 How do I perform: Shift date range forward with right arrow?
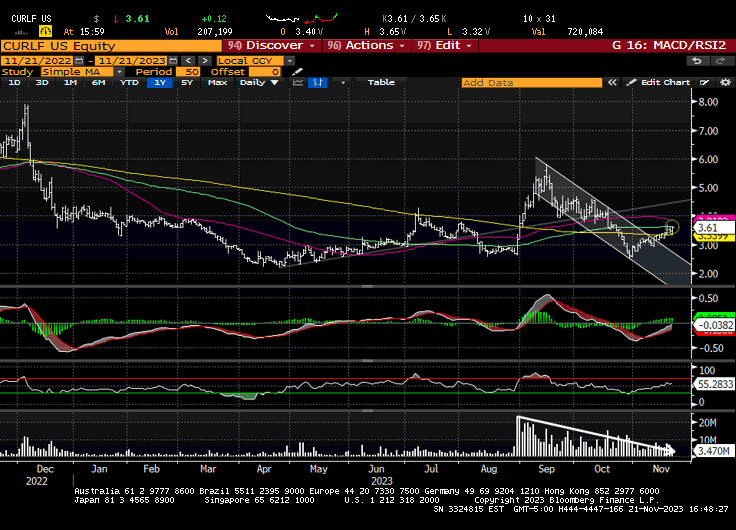click(x=205, y=61)
